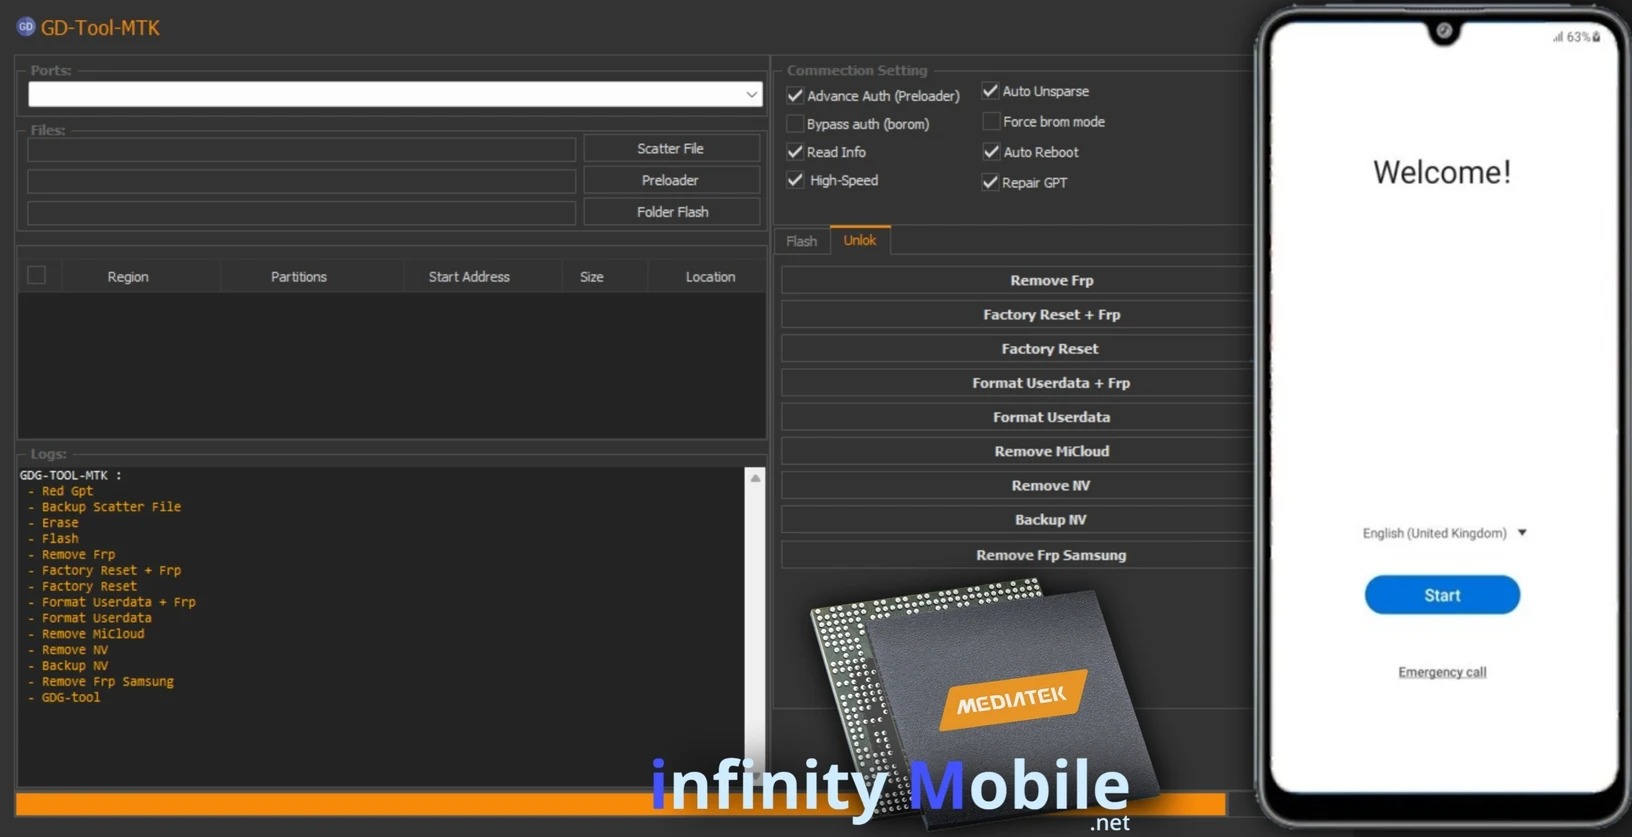This screenshot has width=1632, height=837.
Task: Click the Remove Frp button
Action: click(x=1016, y=280)
